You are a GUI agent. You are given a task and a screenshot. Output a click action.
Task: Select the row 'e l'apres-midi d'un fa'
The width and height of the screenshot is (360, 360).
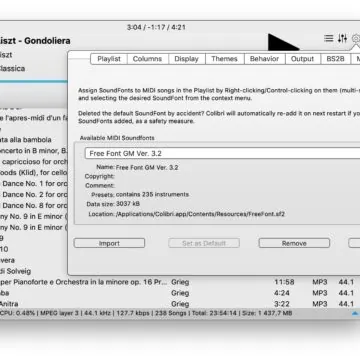coord(34,118)
